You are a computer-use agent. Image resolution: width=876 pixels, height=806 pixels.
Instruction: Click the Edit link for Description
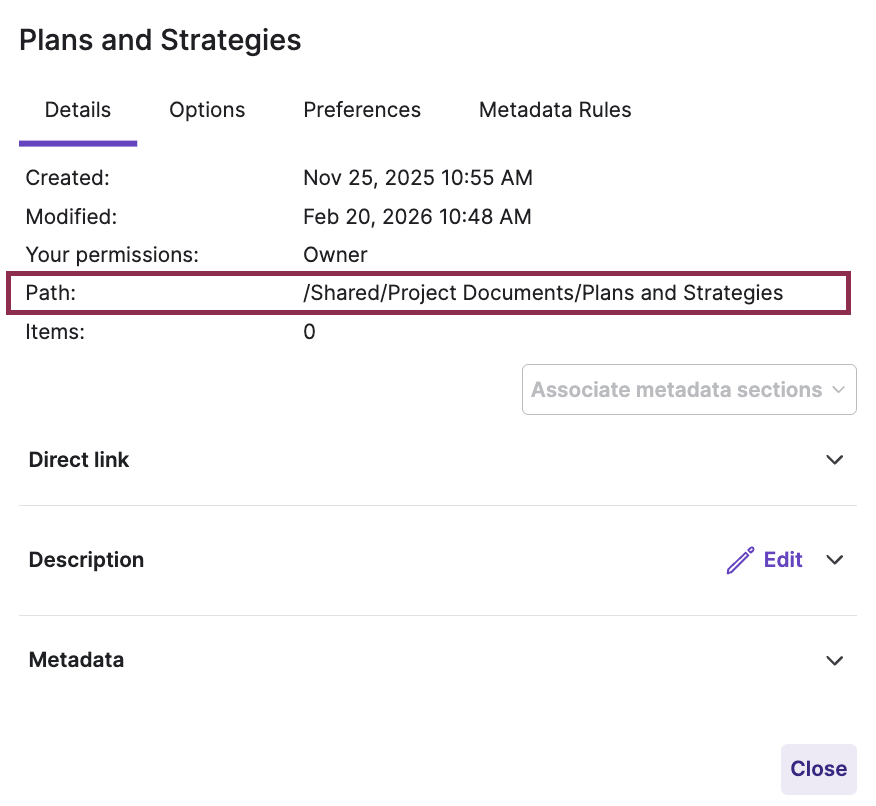pos(783,560)
